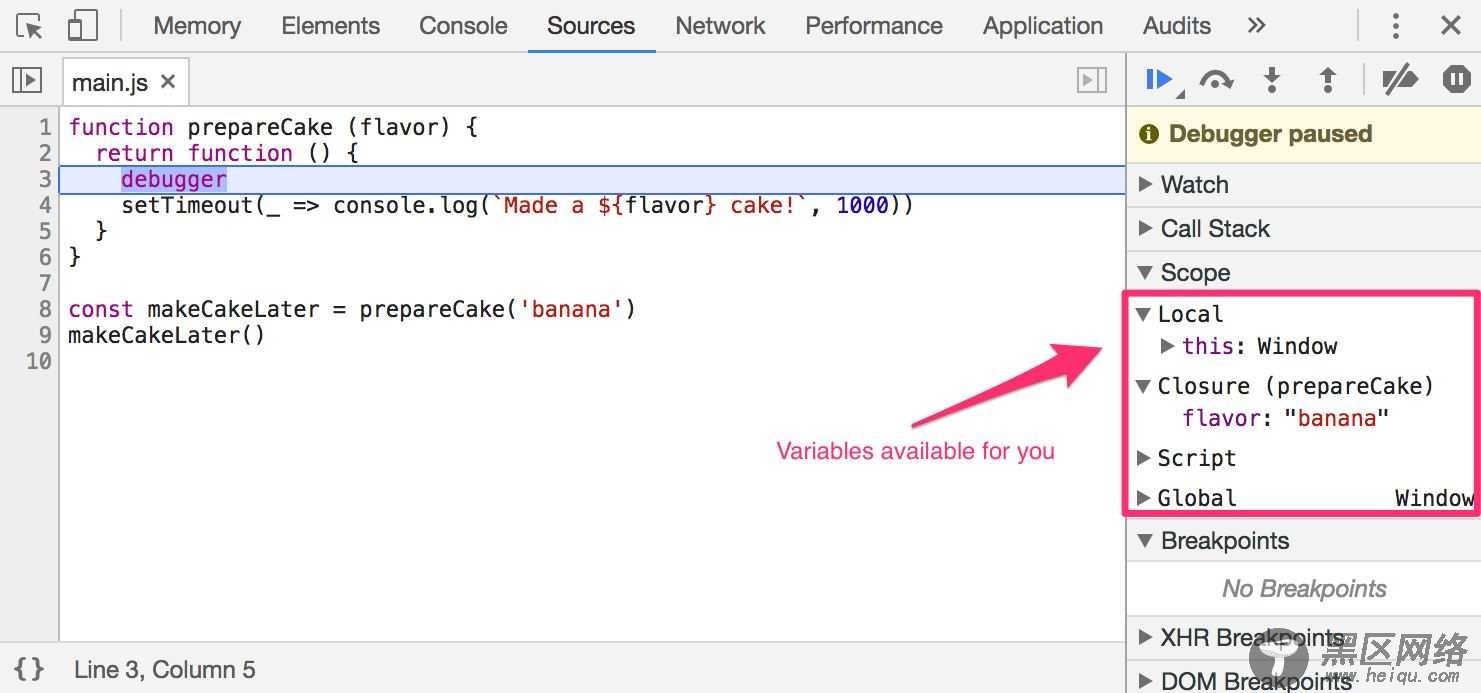Click the prepareCake function name on line 1
Screen dimensions: 1481x693
pyautogui.click(x=260, y=127)
